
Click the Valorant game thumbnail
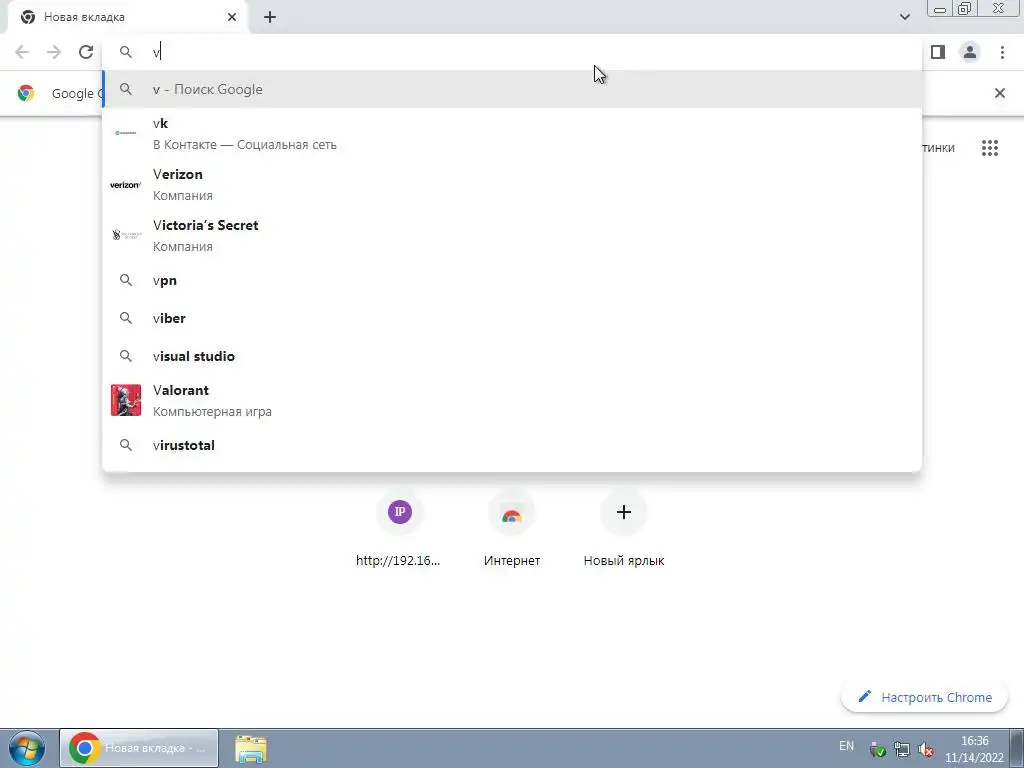126,400
